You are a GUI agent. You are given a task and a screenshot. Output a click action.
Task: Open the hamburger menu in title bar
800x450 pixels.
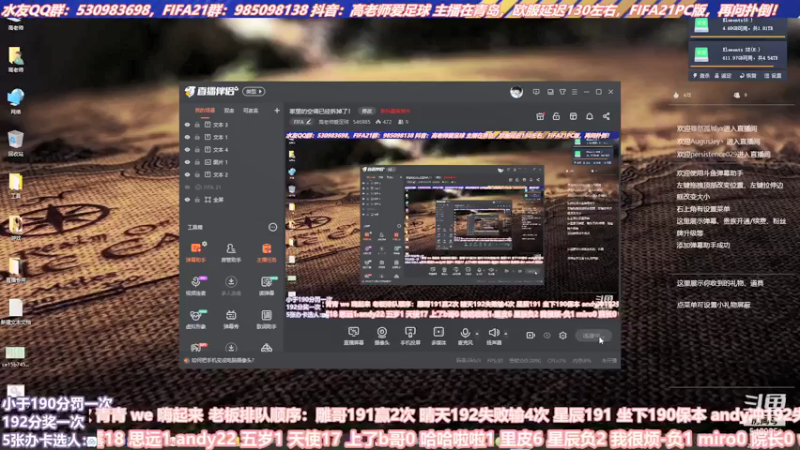(574, 92)
